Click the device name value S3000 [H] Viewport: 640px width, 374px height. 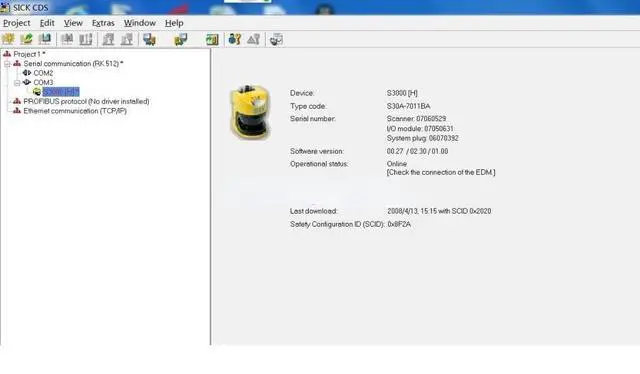click(x=402, y=93)
